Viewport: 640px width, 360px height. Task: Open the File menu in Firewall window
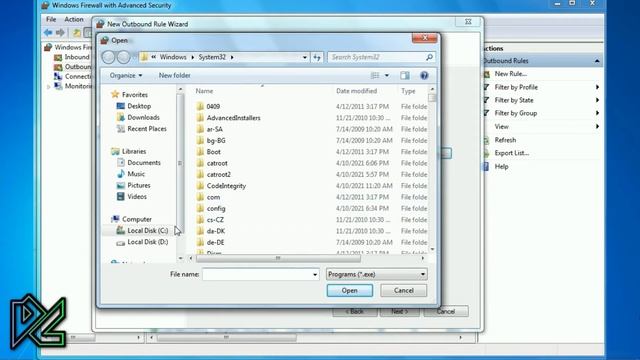point(51,20)
